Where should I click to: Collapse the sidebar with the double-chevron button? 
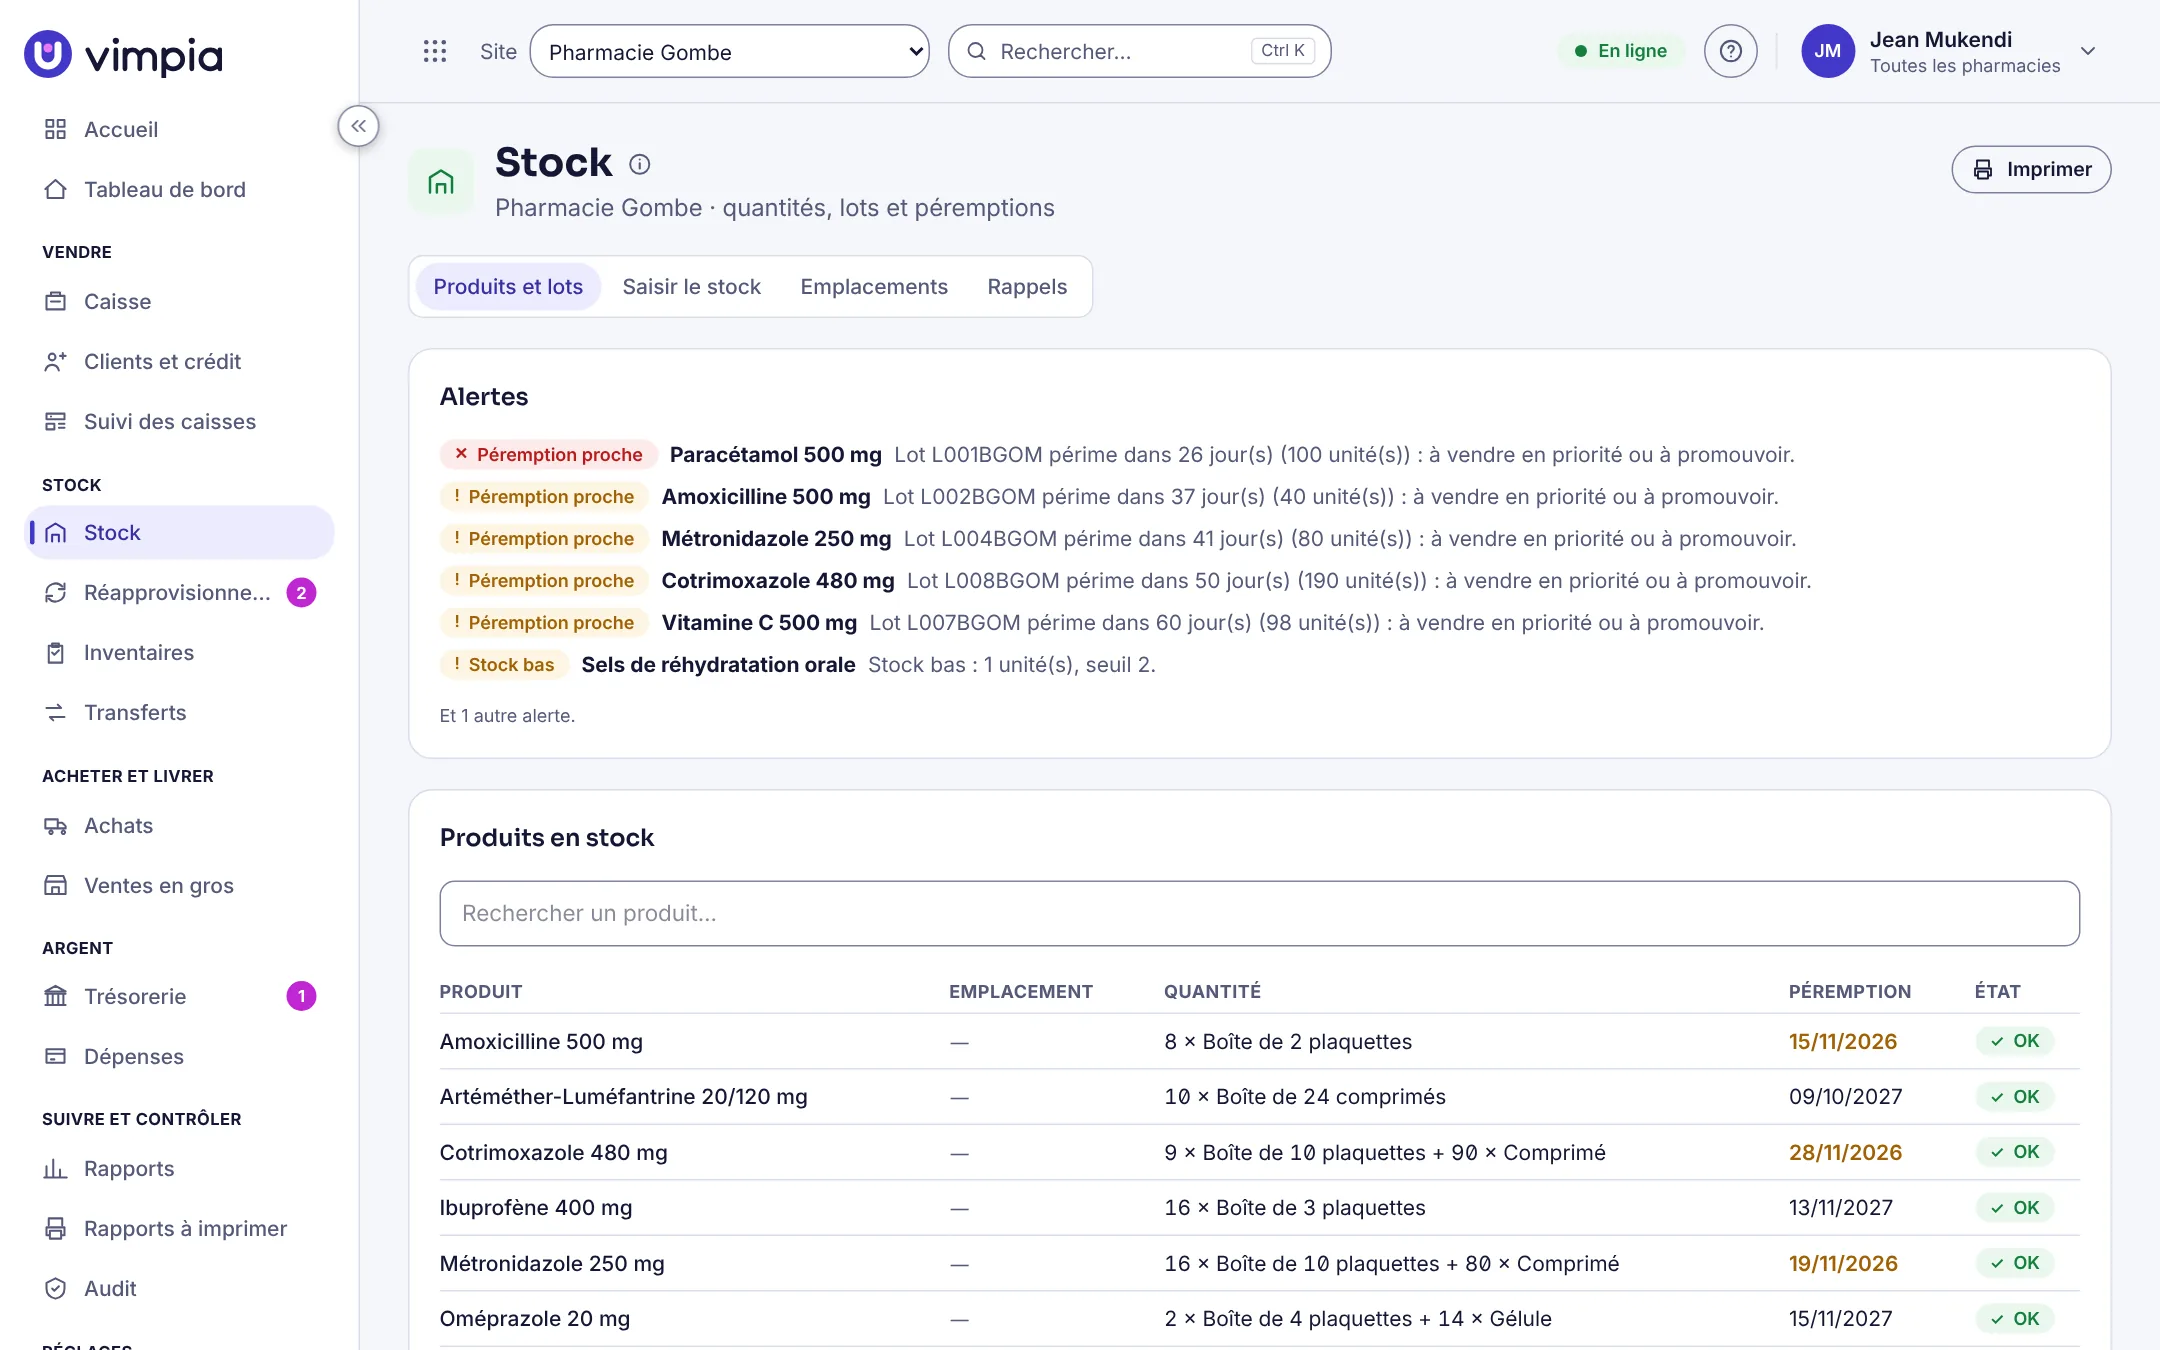[x=358, y=126]
